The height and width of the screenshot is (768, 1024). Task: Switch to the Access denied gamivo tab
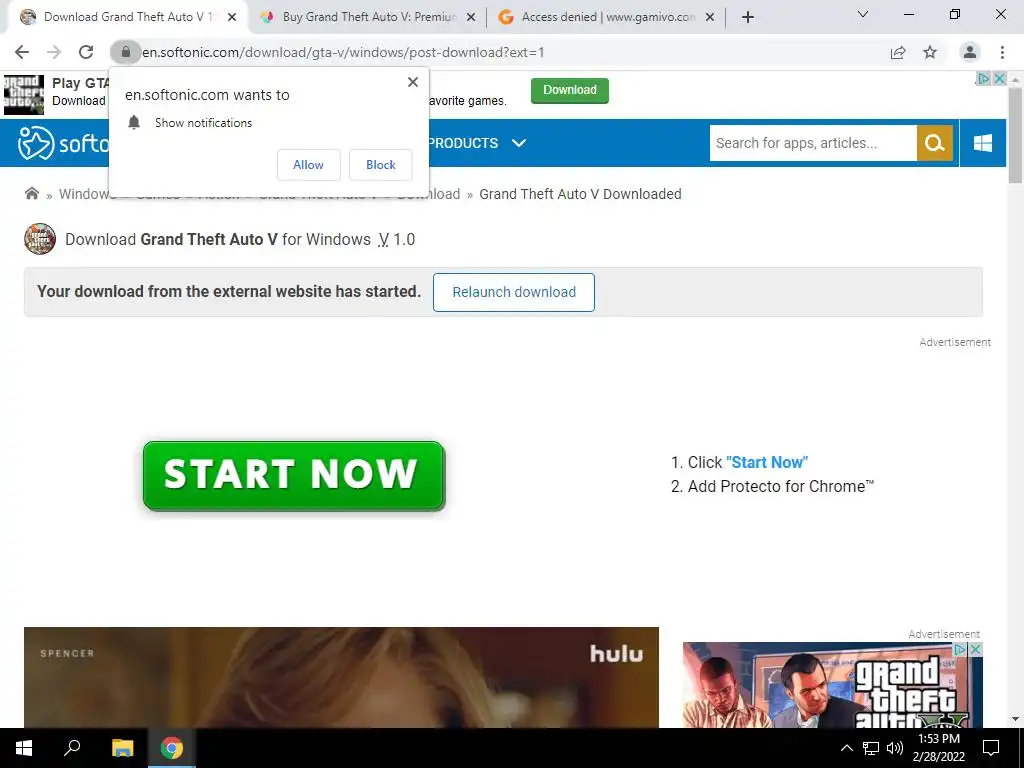(x=607, y=17)
